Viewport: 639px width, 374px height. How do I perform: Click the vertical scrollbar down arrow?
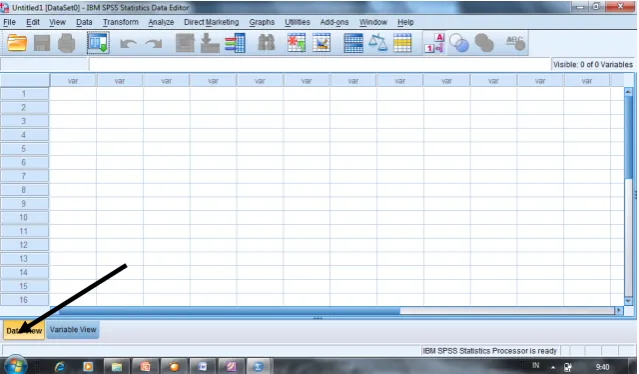coord(628,301)
